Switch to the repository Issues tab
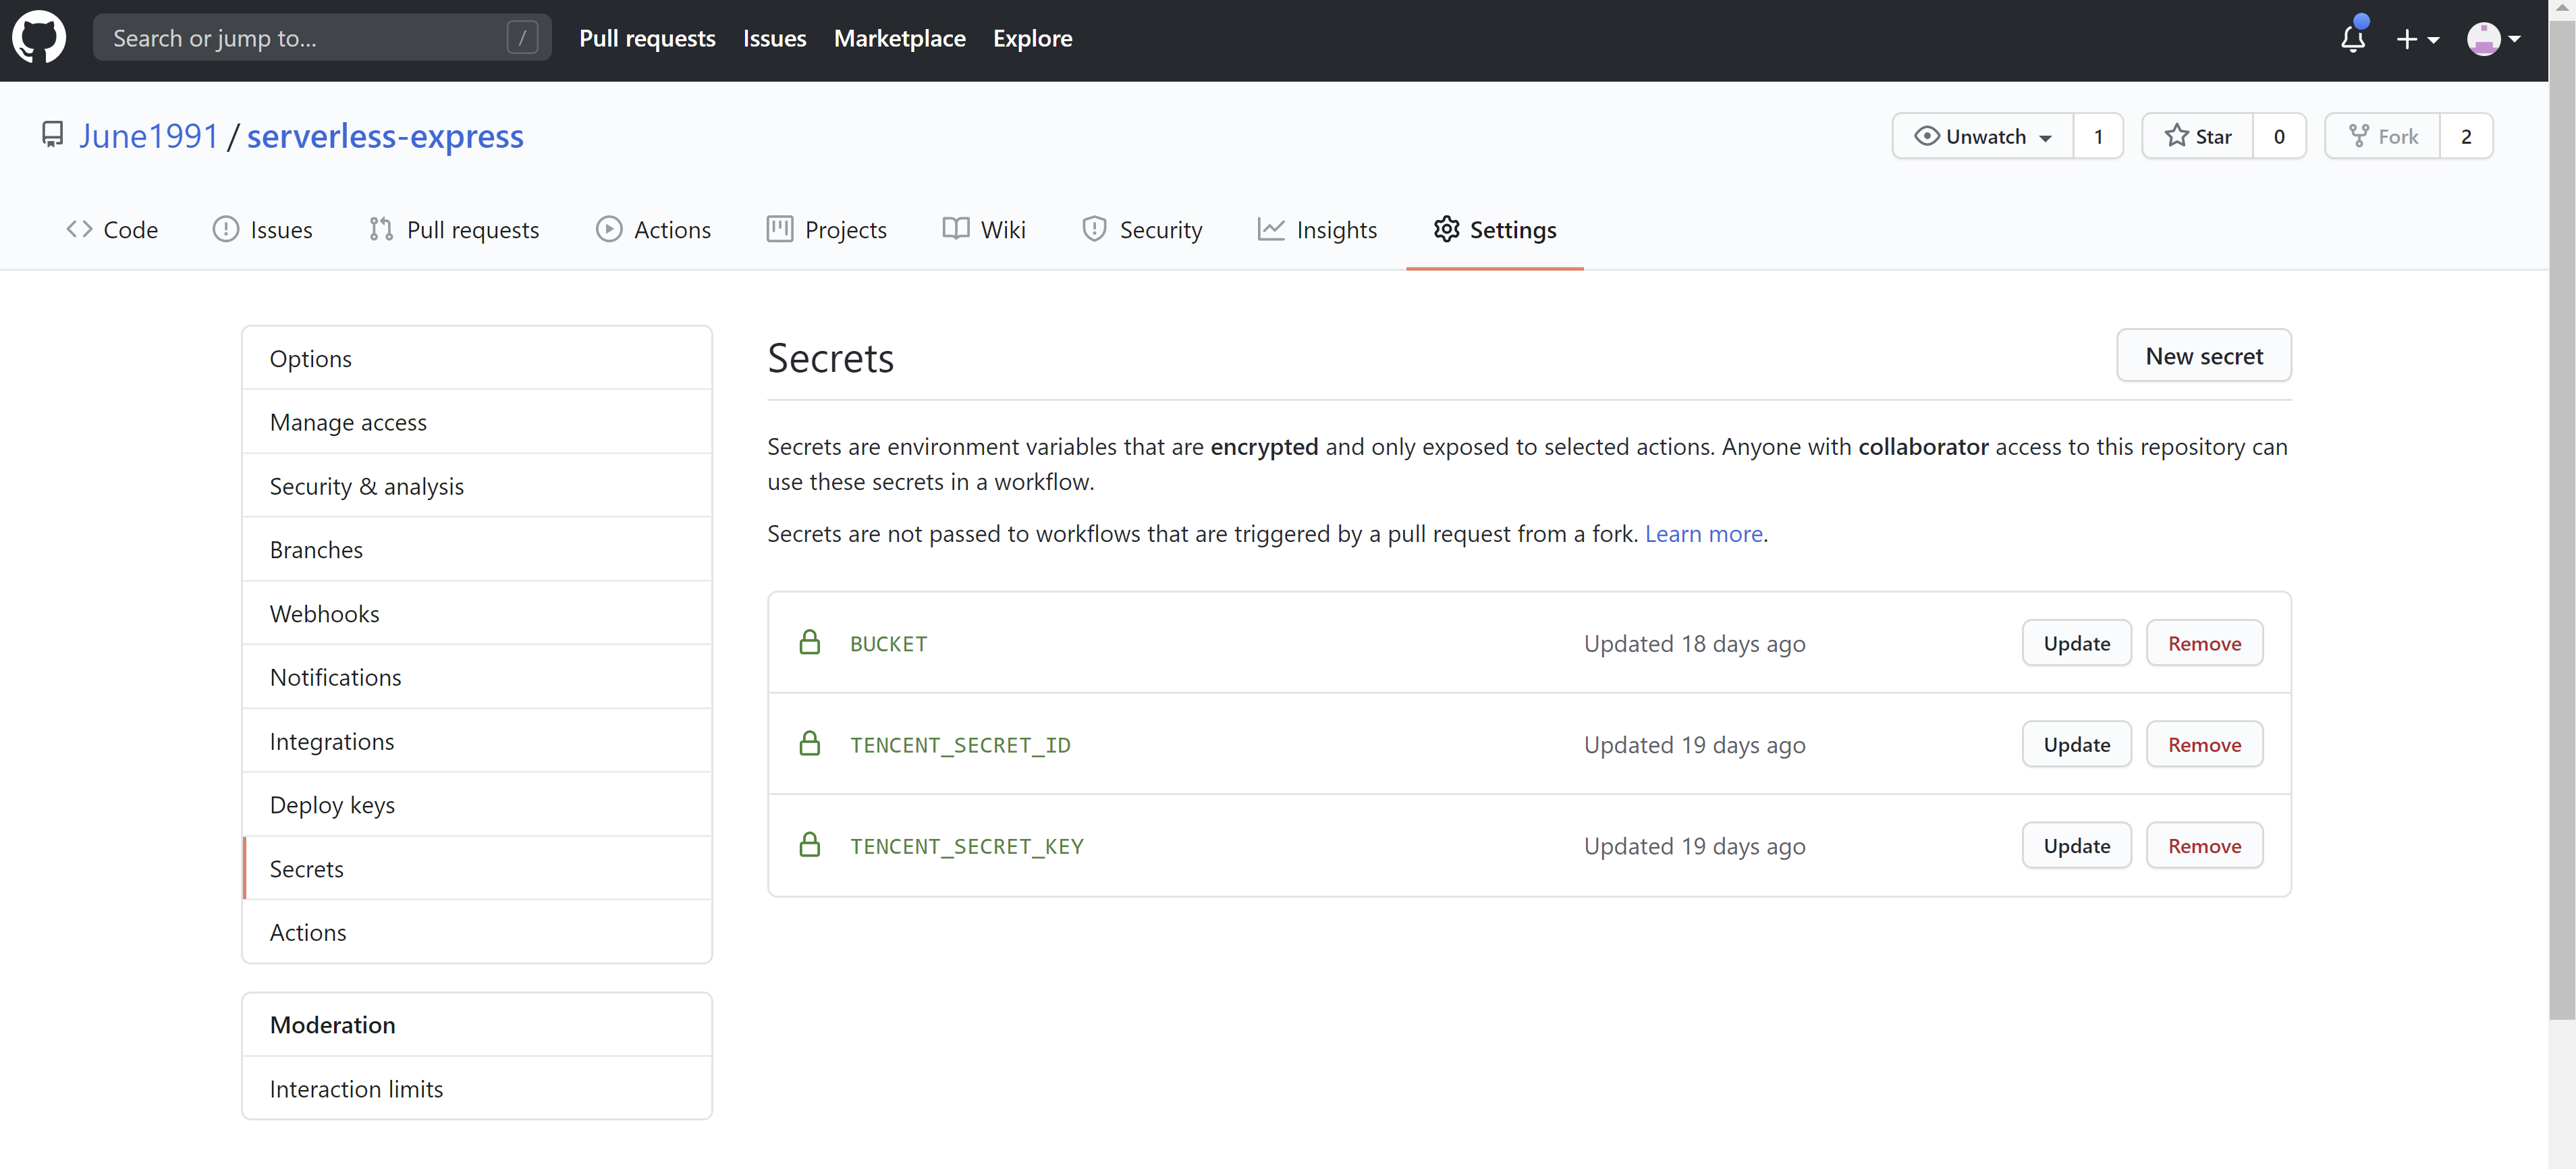This screenshot has height=1169, width=2576. (x=262, y=230)
